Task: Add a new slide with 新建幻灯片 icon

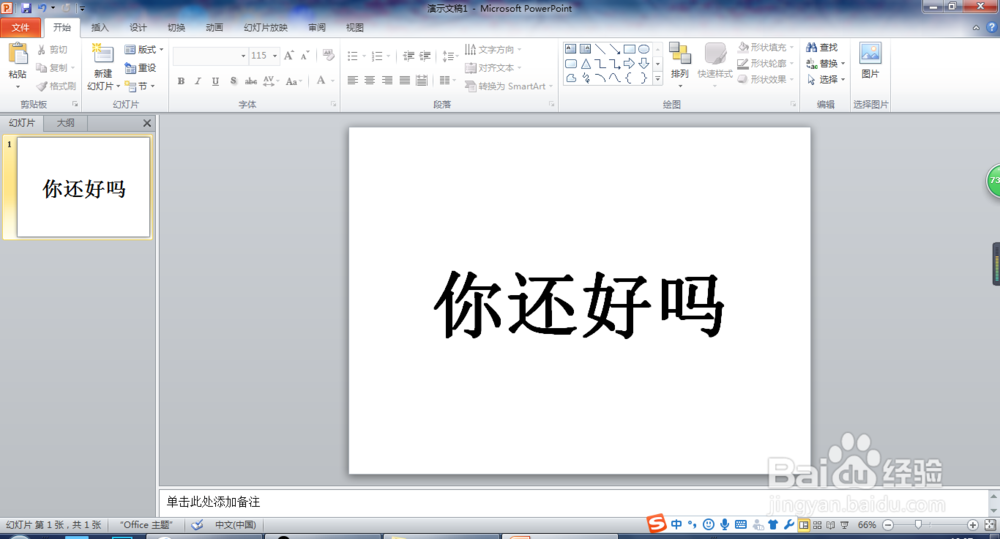Action: point(103,54)
